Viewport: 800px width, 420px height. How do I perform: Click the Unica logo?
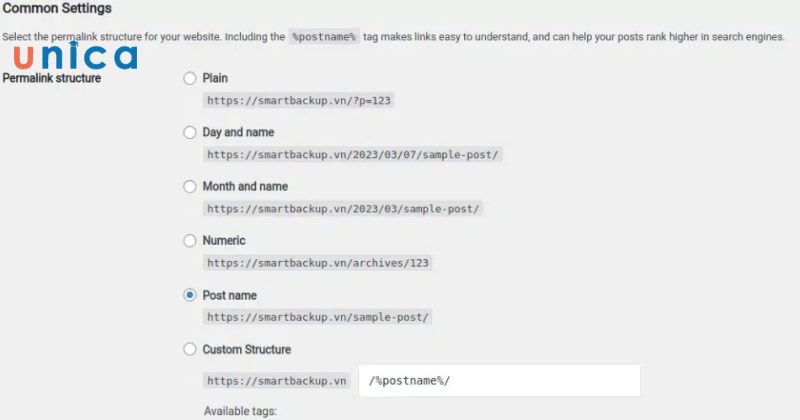tap(75, 57)
